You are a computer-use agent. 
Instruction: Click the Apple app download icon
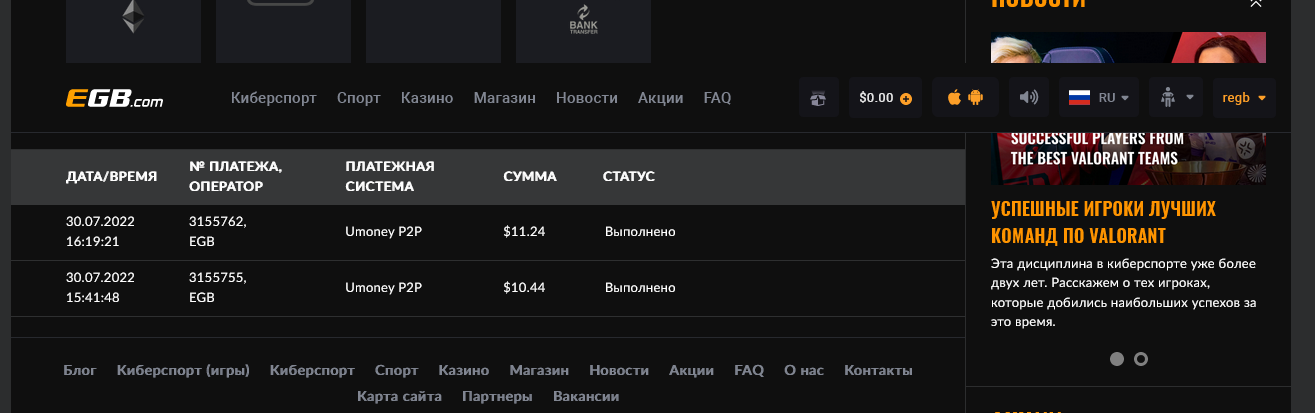[x=954, y=98]
